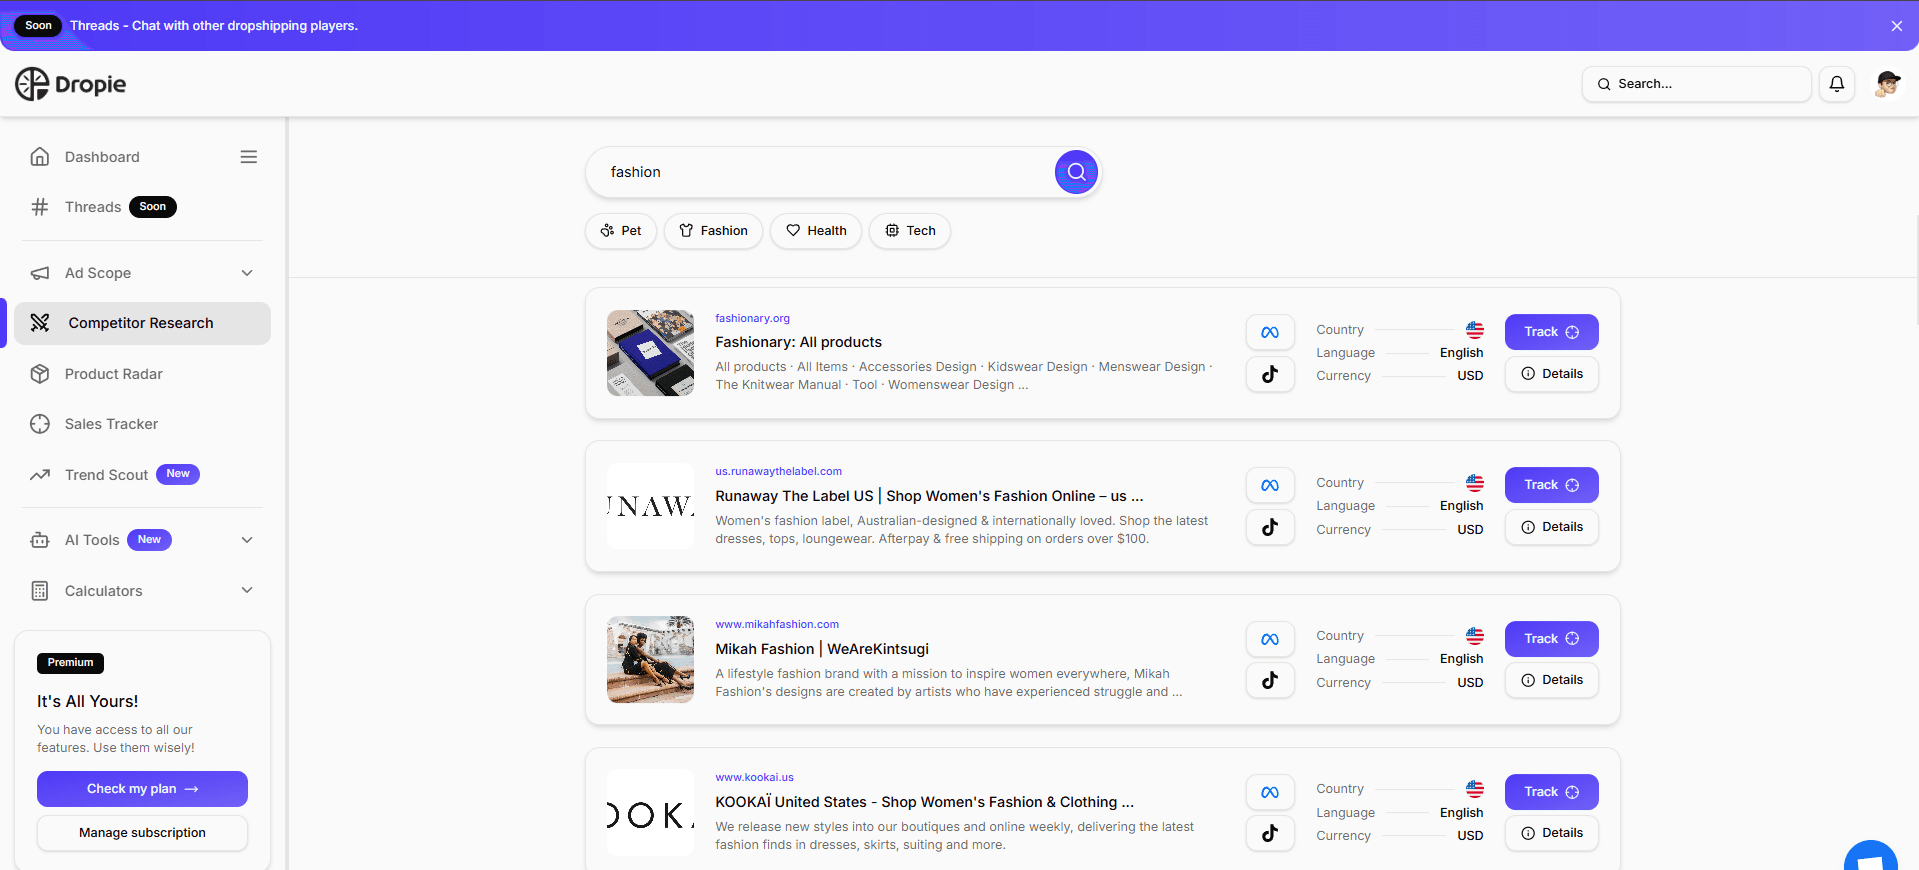Open Meta ads for KOOKAÏ

pyautogui.click(x=1270, y=792)
